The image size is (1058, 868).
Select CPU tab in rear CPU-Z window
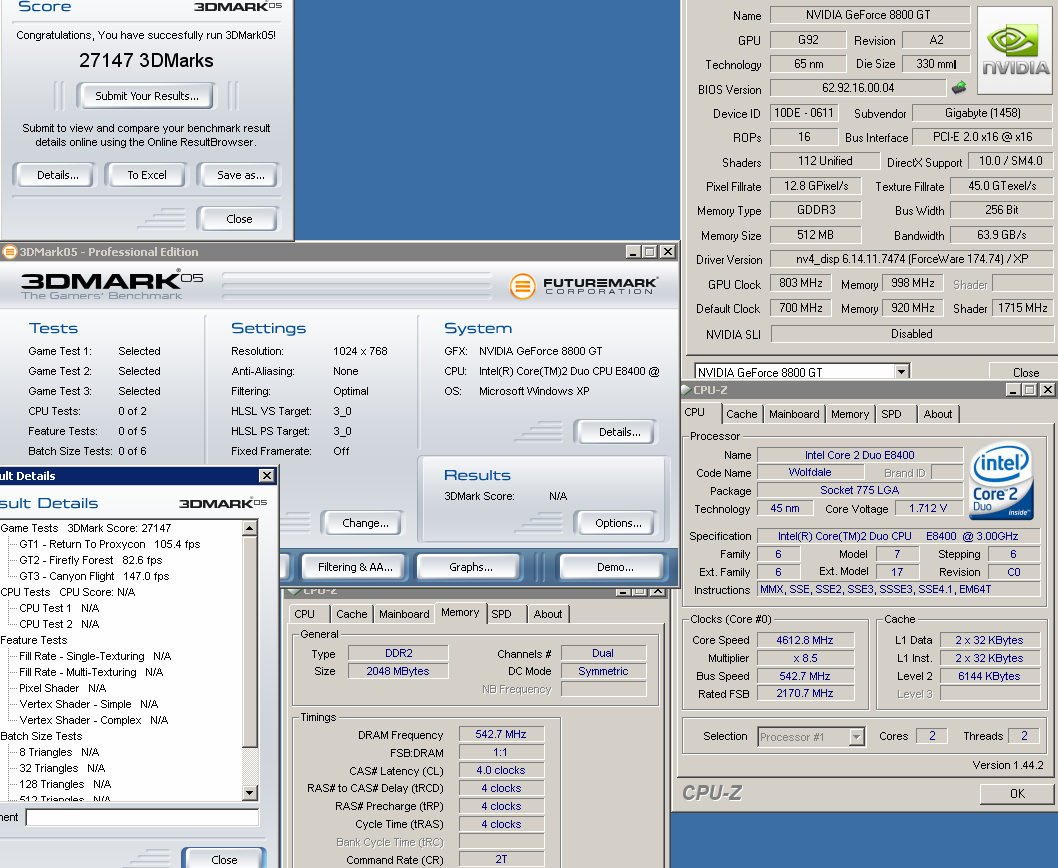click(x=304, y=614)
